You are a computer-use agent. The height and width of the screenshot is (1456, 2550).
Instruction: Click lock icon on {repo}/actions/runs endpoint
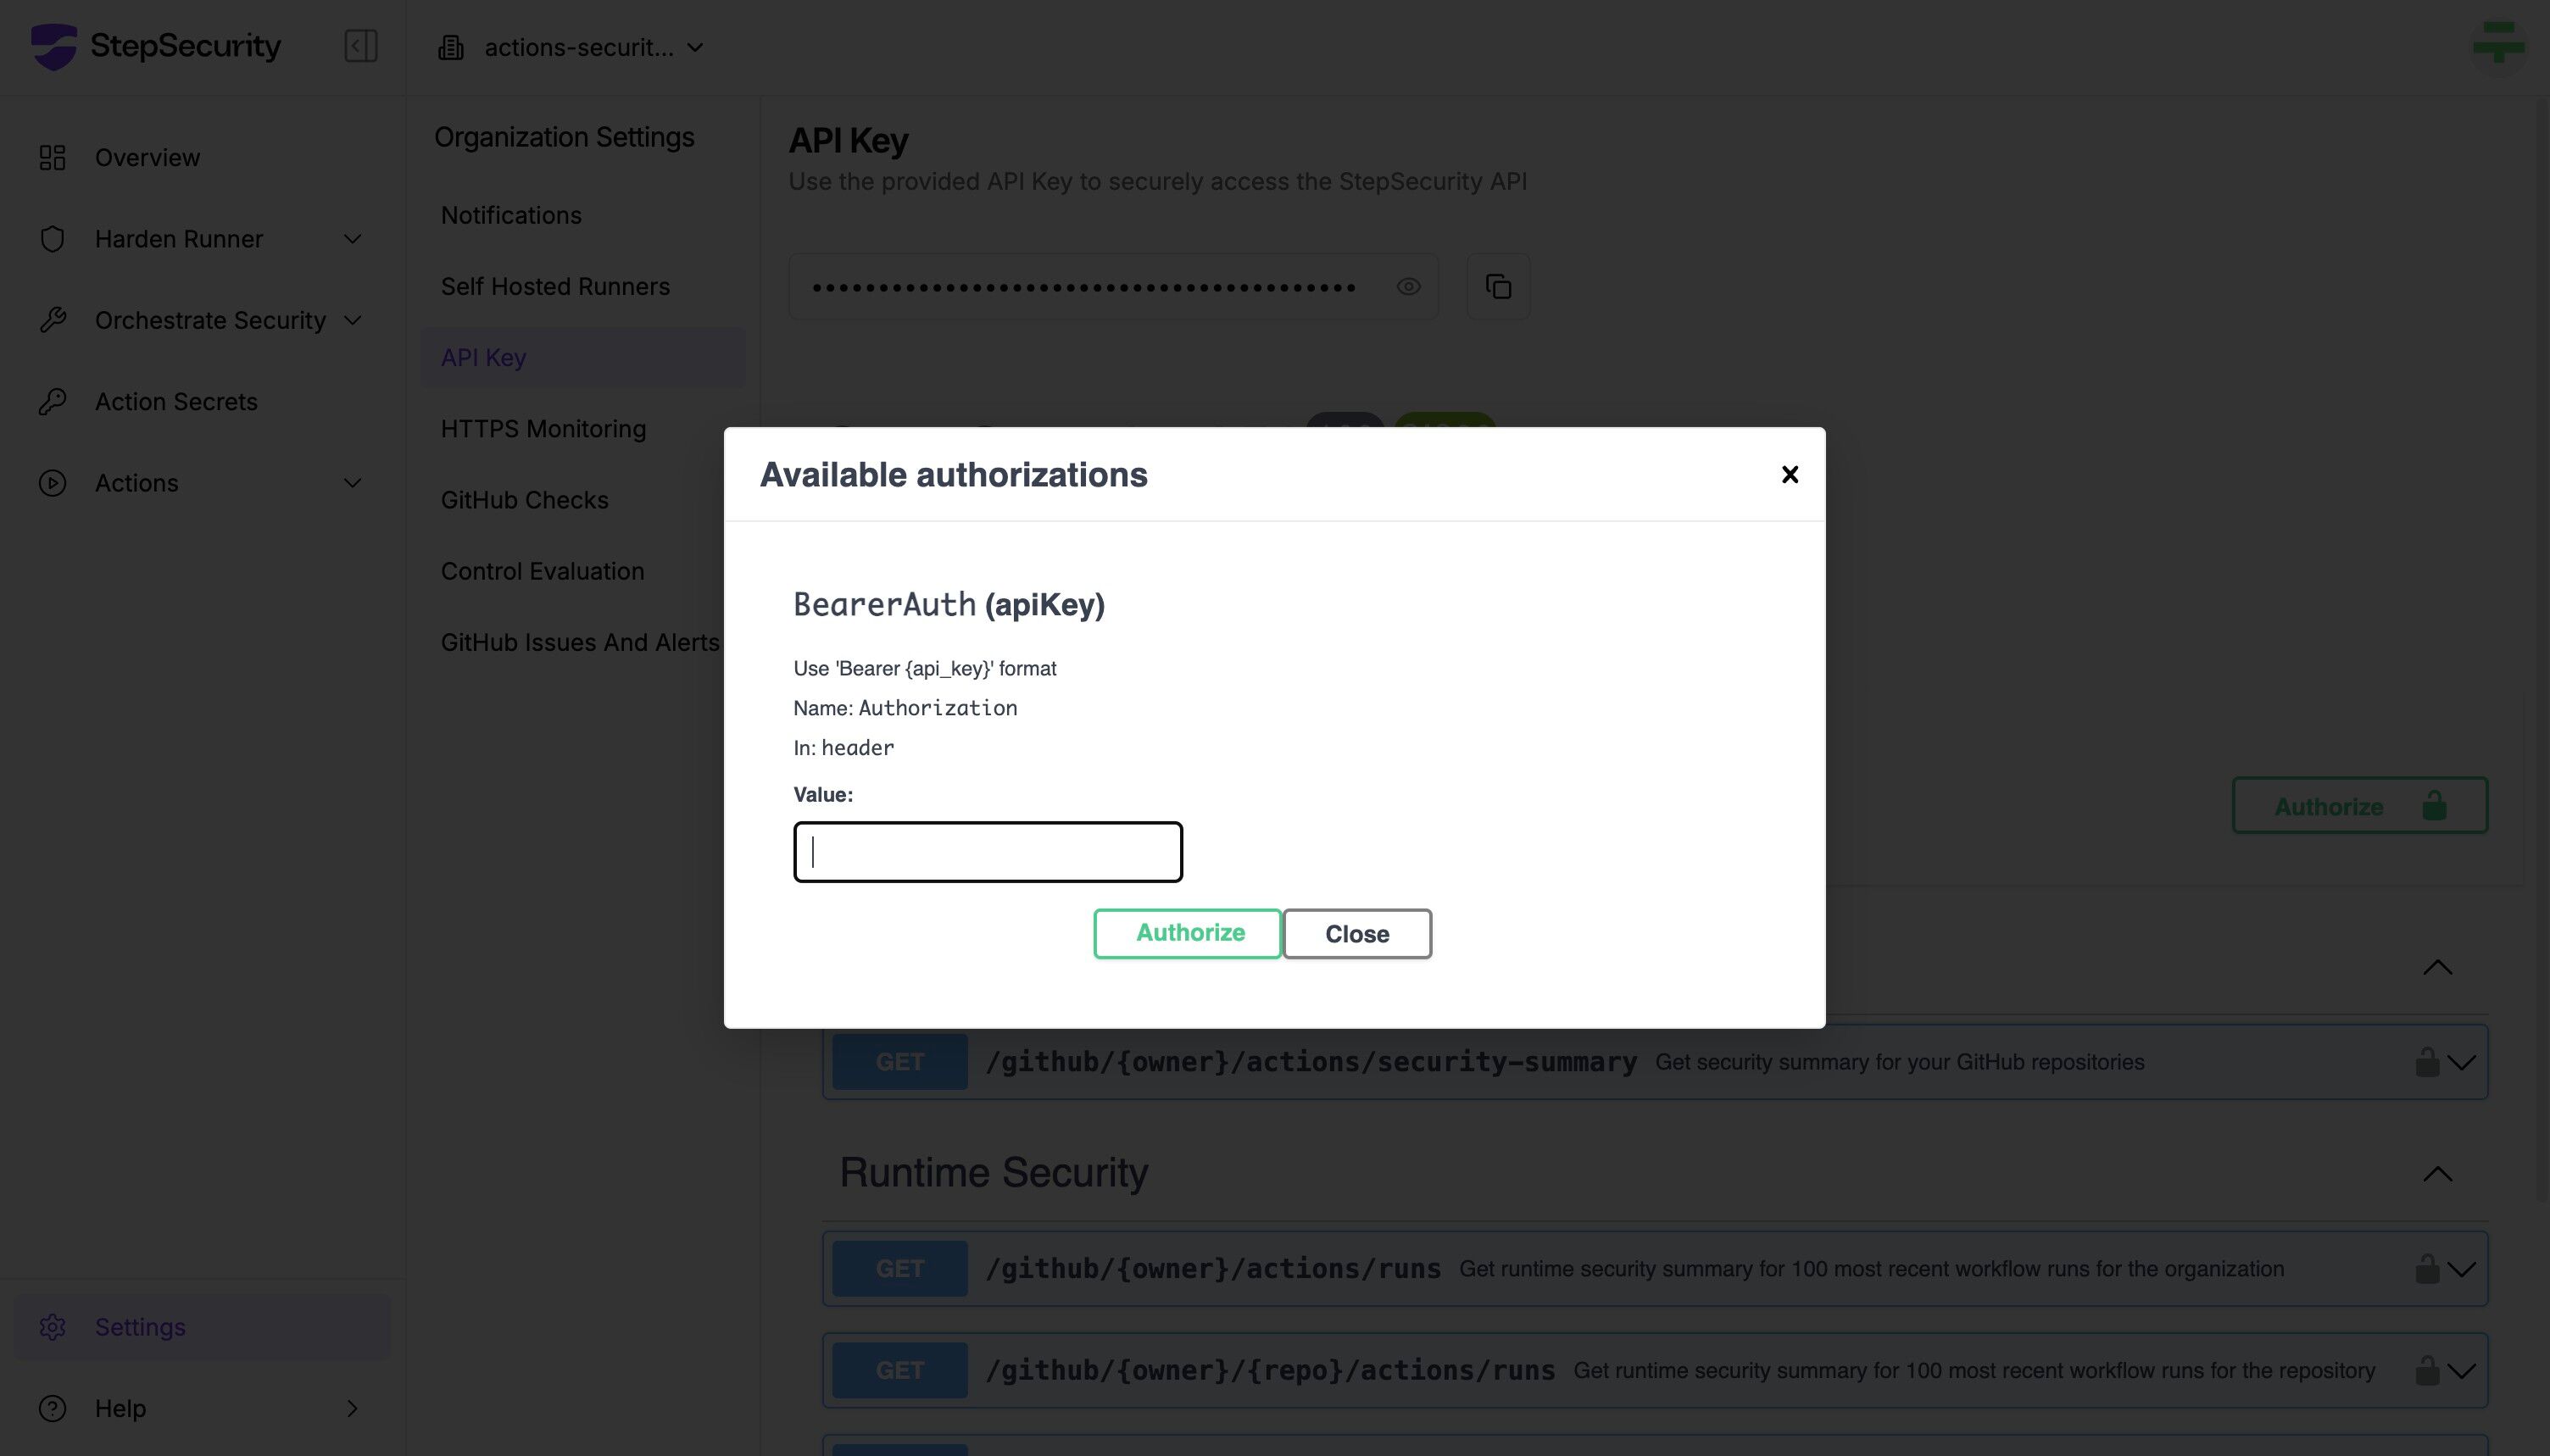click(2427, 1370)
